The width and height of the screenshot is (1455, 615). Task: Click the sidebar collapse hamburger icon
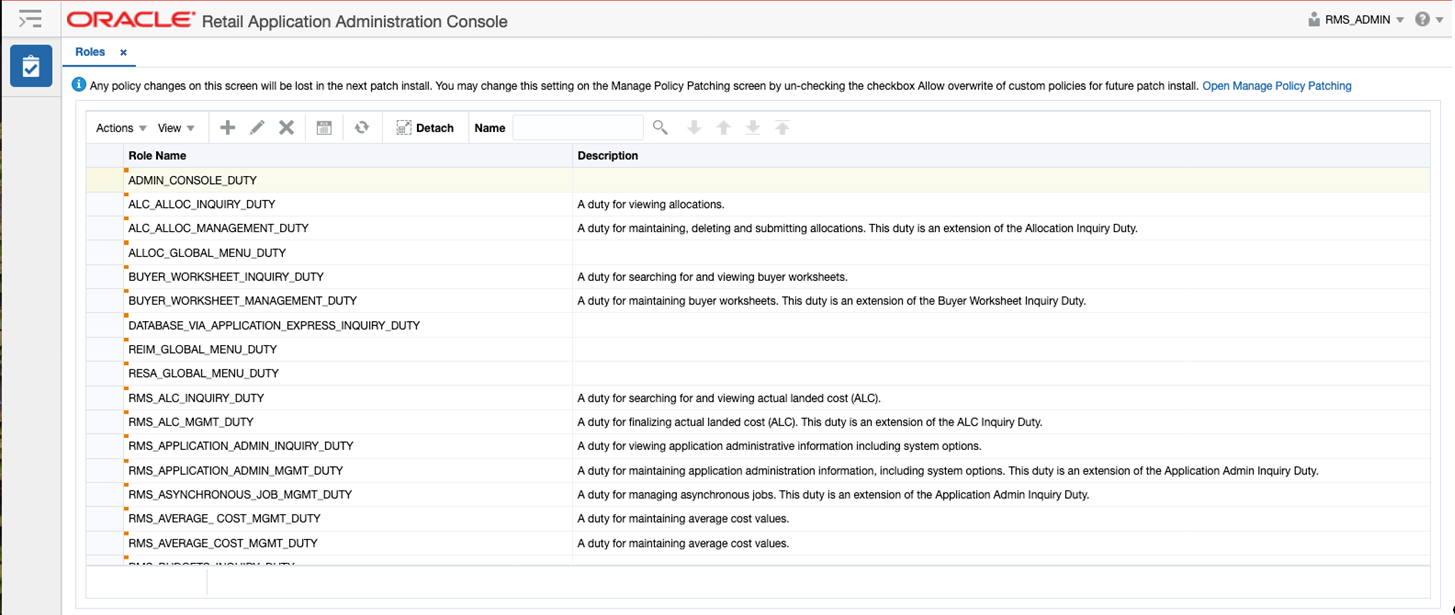30,18
